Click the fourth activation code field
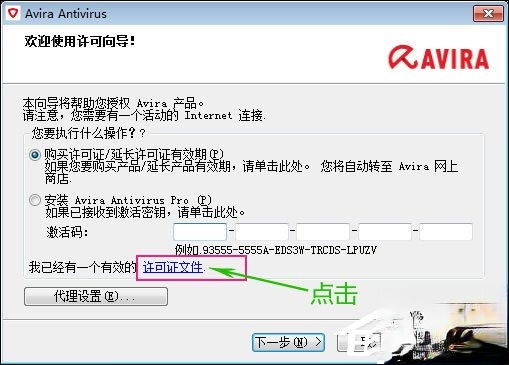Screen dimensions: 509x365 point(385,232)
